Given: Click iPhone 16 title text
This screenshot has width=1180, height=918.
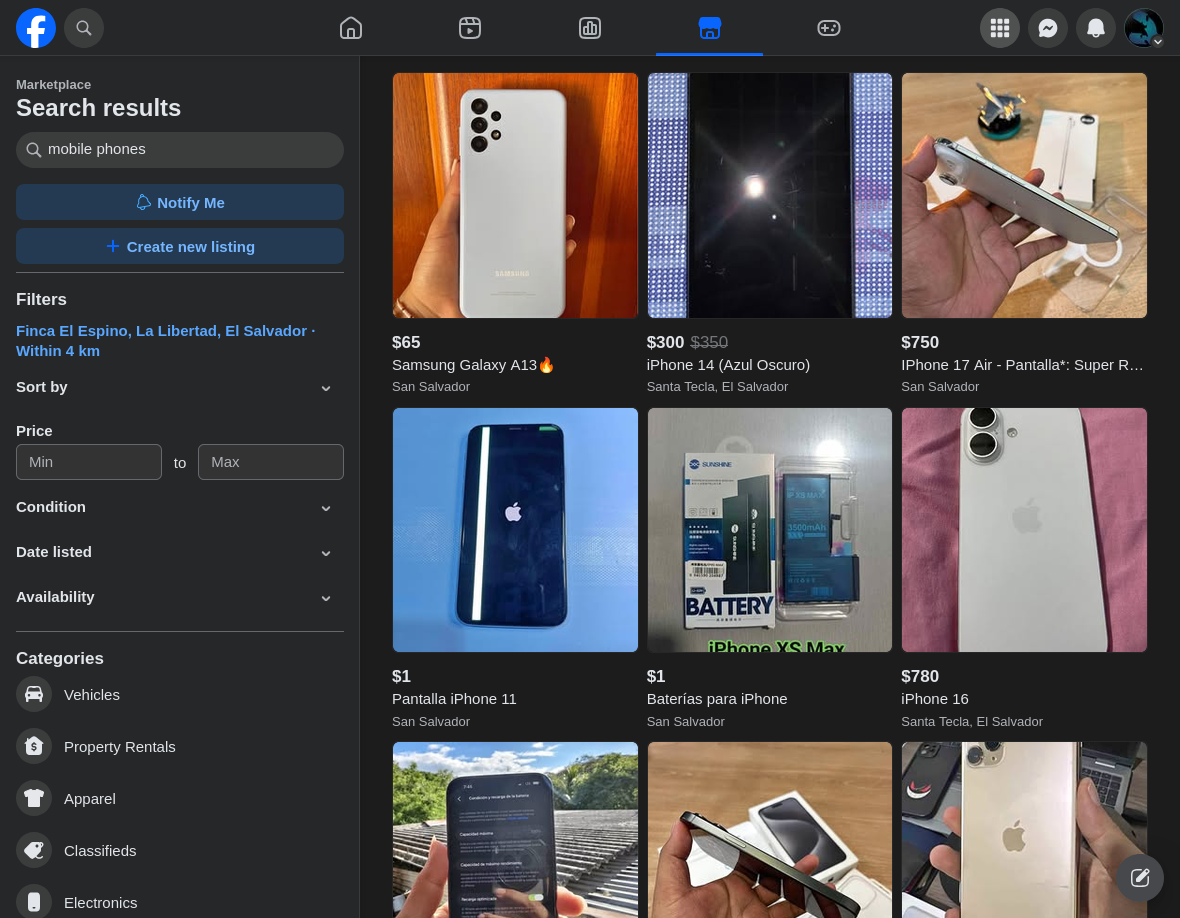Looking at the screenshot, I should tap(935, 699).
